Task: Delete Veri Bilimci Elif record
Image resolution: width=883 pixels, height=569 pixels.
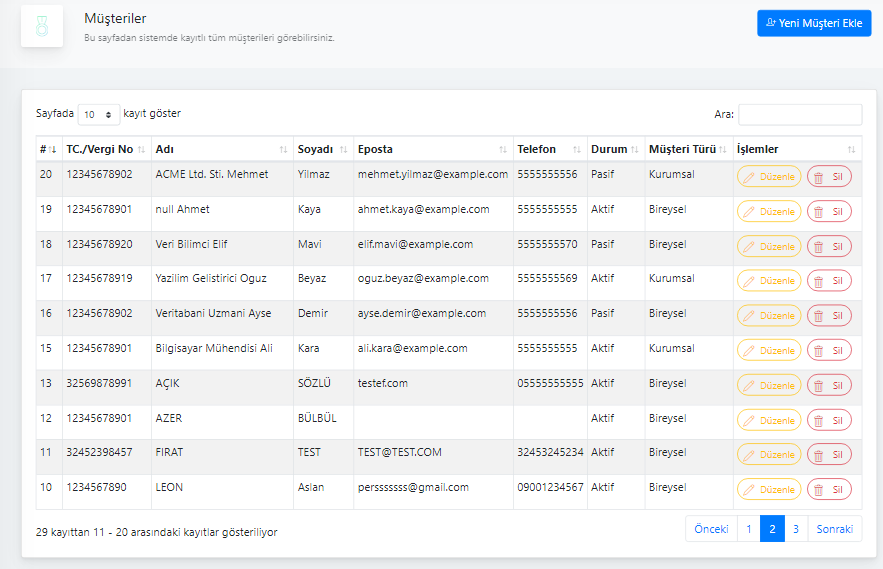Action: (829, 247)
